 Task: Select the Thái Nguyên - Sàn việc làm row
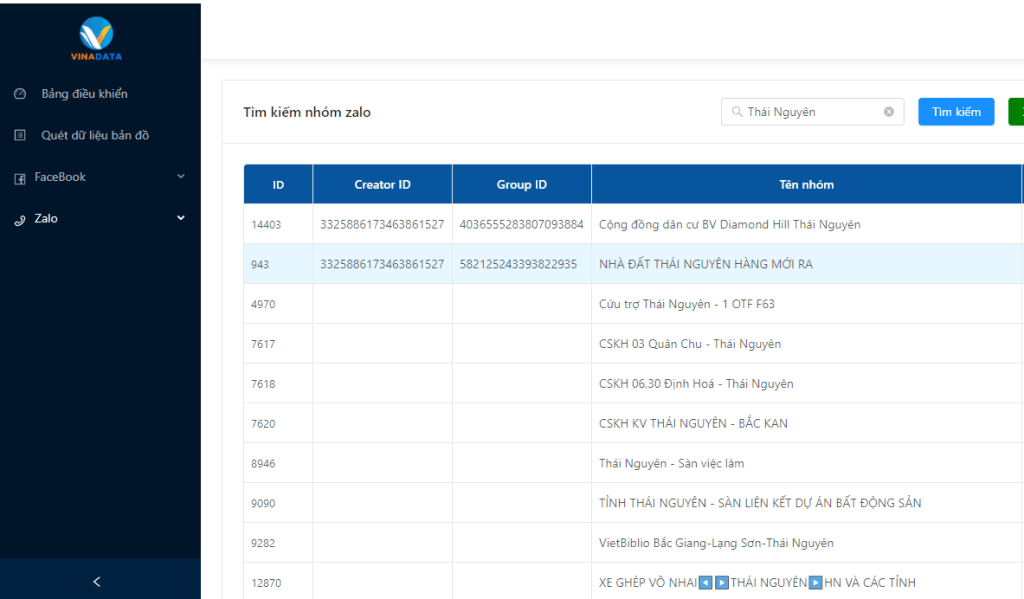coord(671,463)
